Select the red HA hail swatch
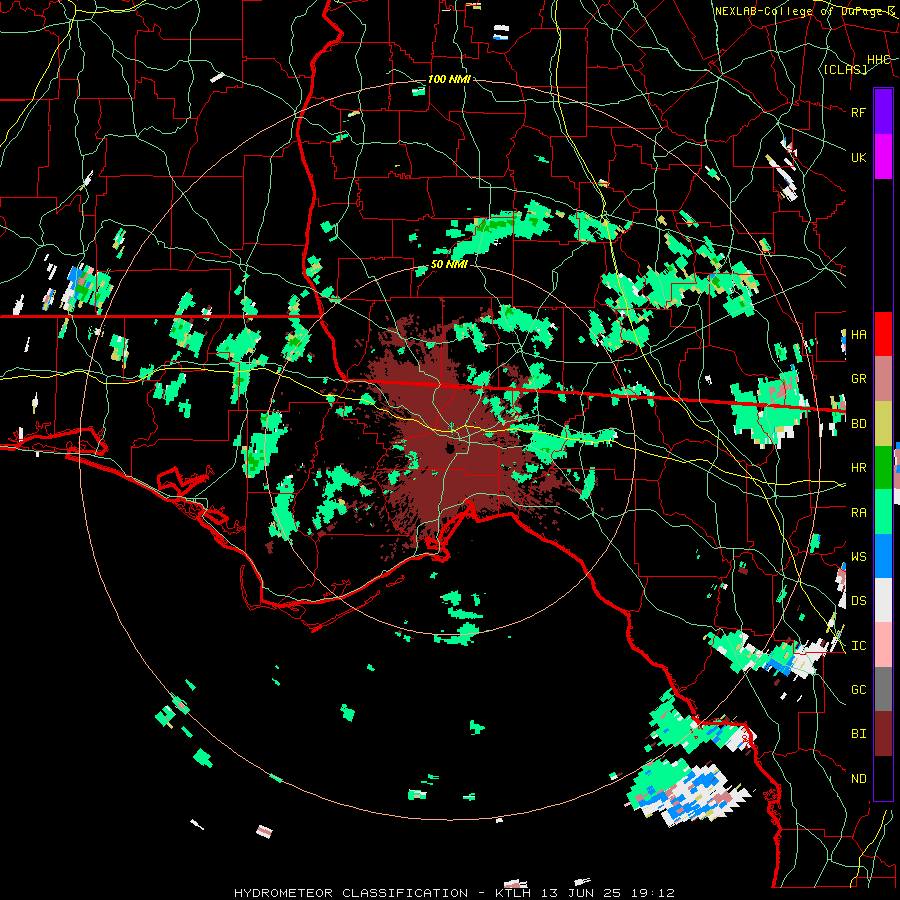The image size is (900, 900). [x=883, y=334]
